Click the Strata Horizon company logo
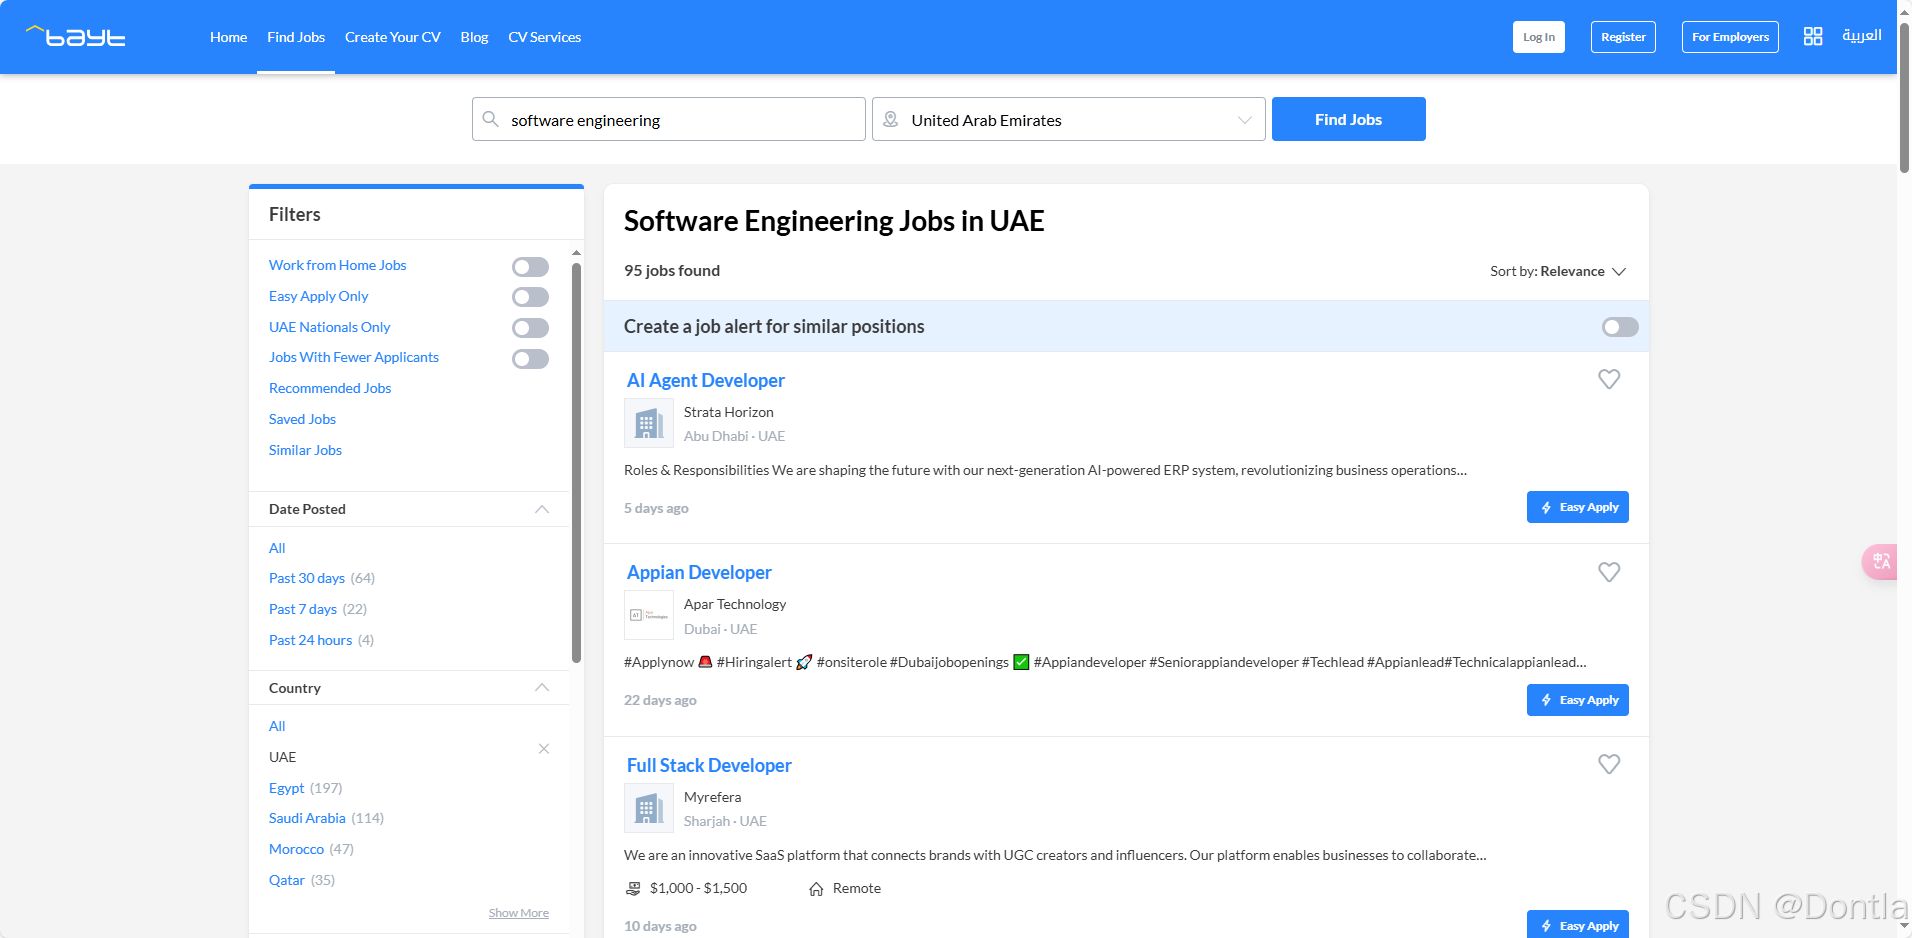 (x=649, y=423)
